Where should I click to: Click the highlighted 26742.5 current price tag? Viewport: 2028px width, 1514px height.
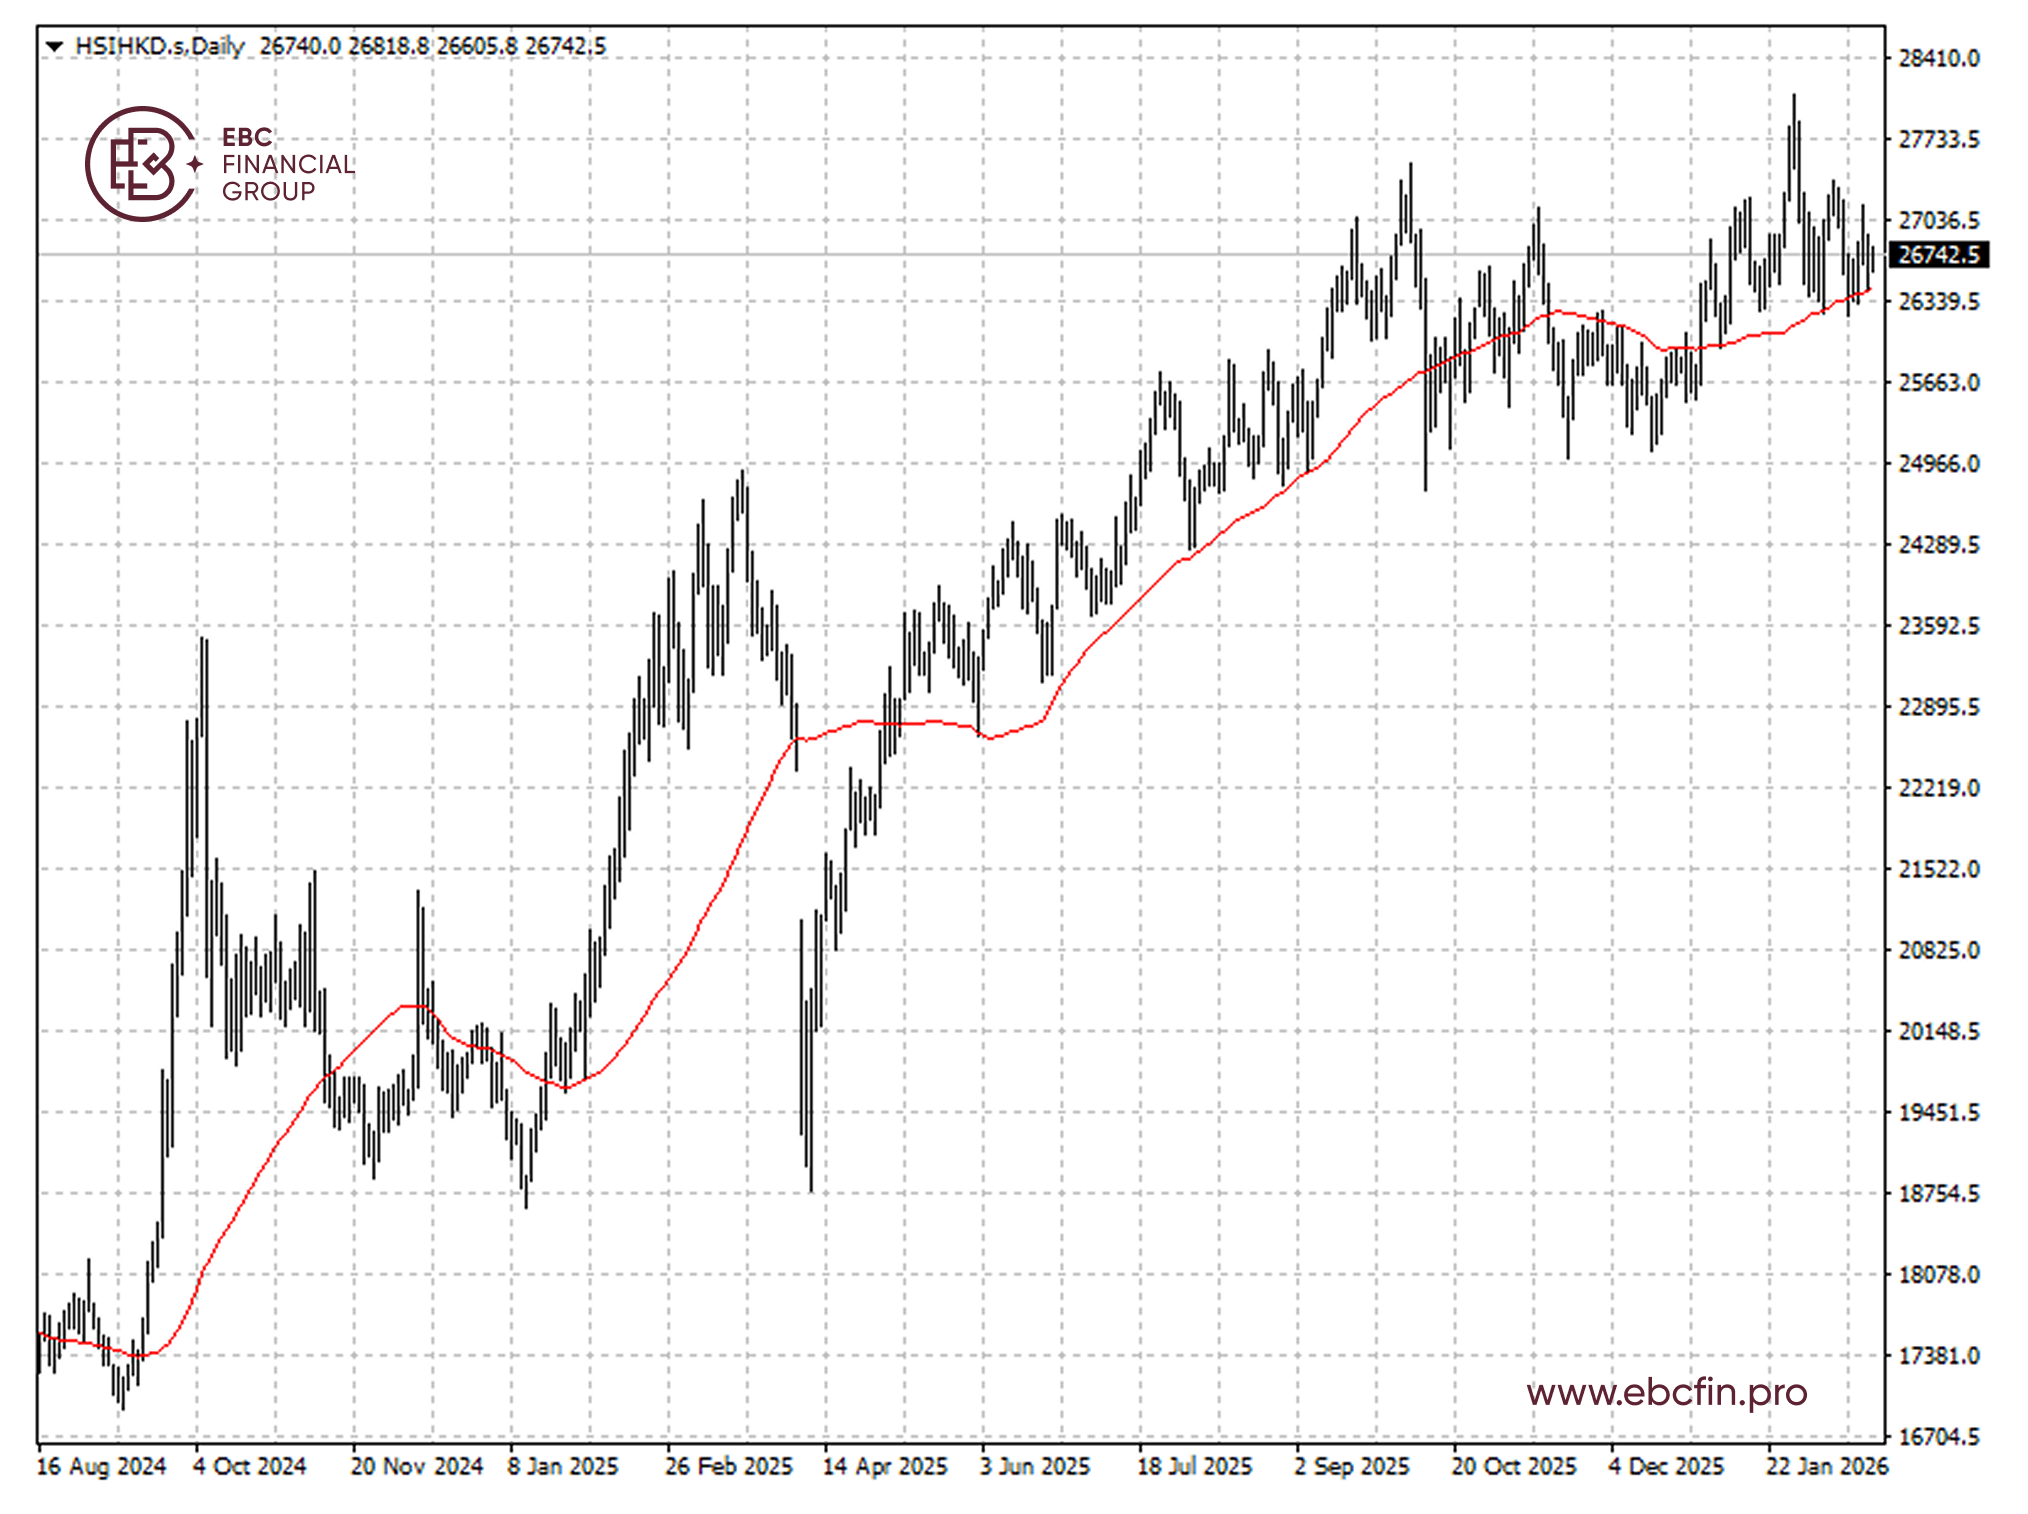(1938, 255)
